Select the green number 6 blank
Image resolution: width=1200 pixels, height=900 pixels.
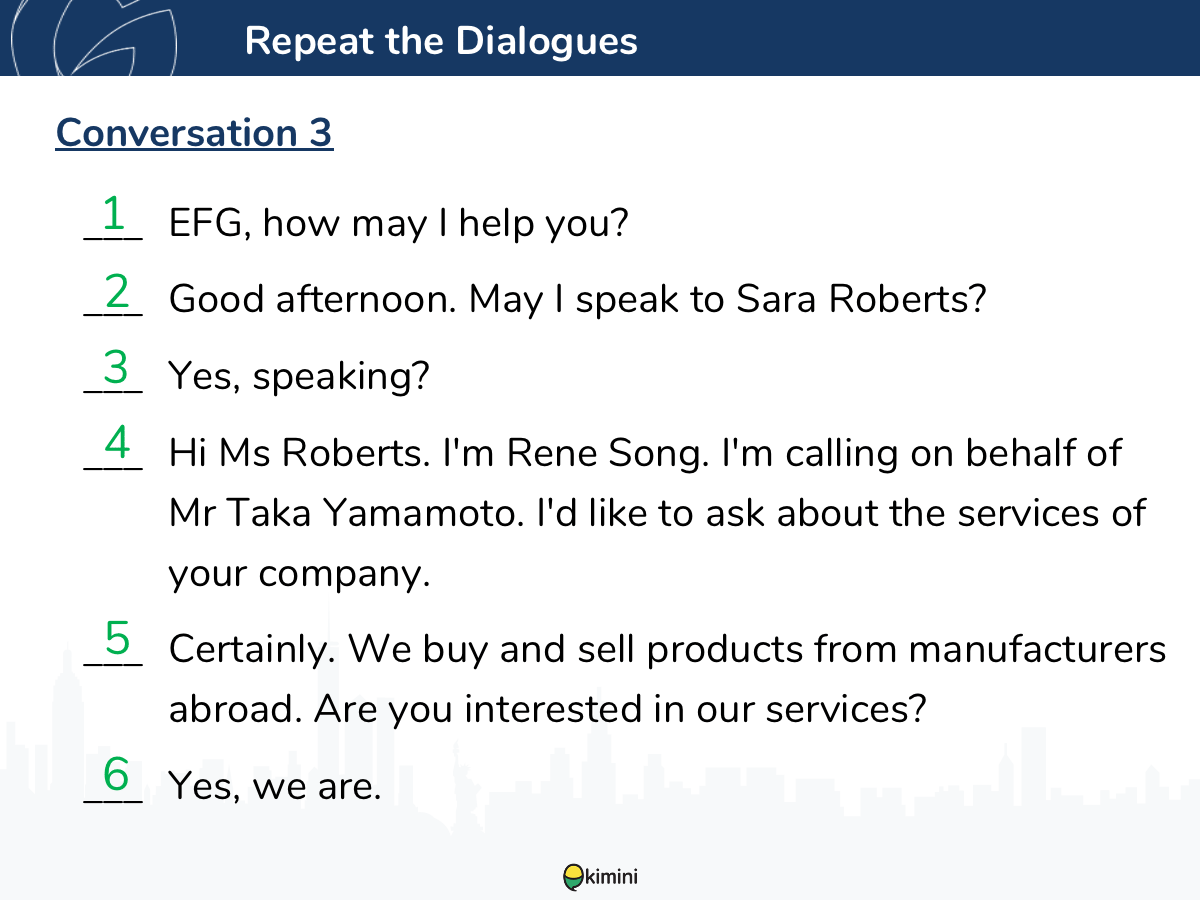[x=113, y=779]
